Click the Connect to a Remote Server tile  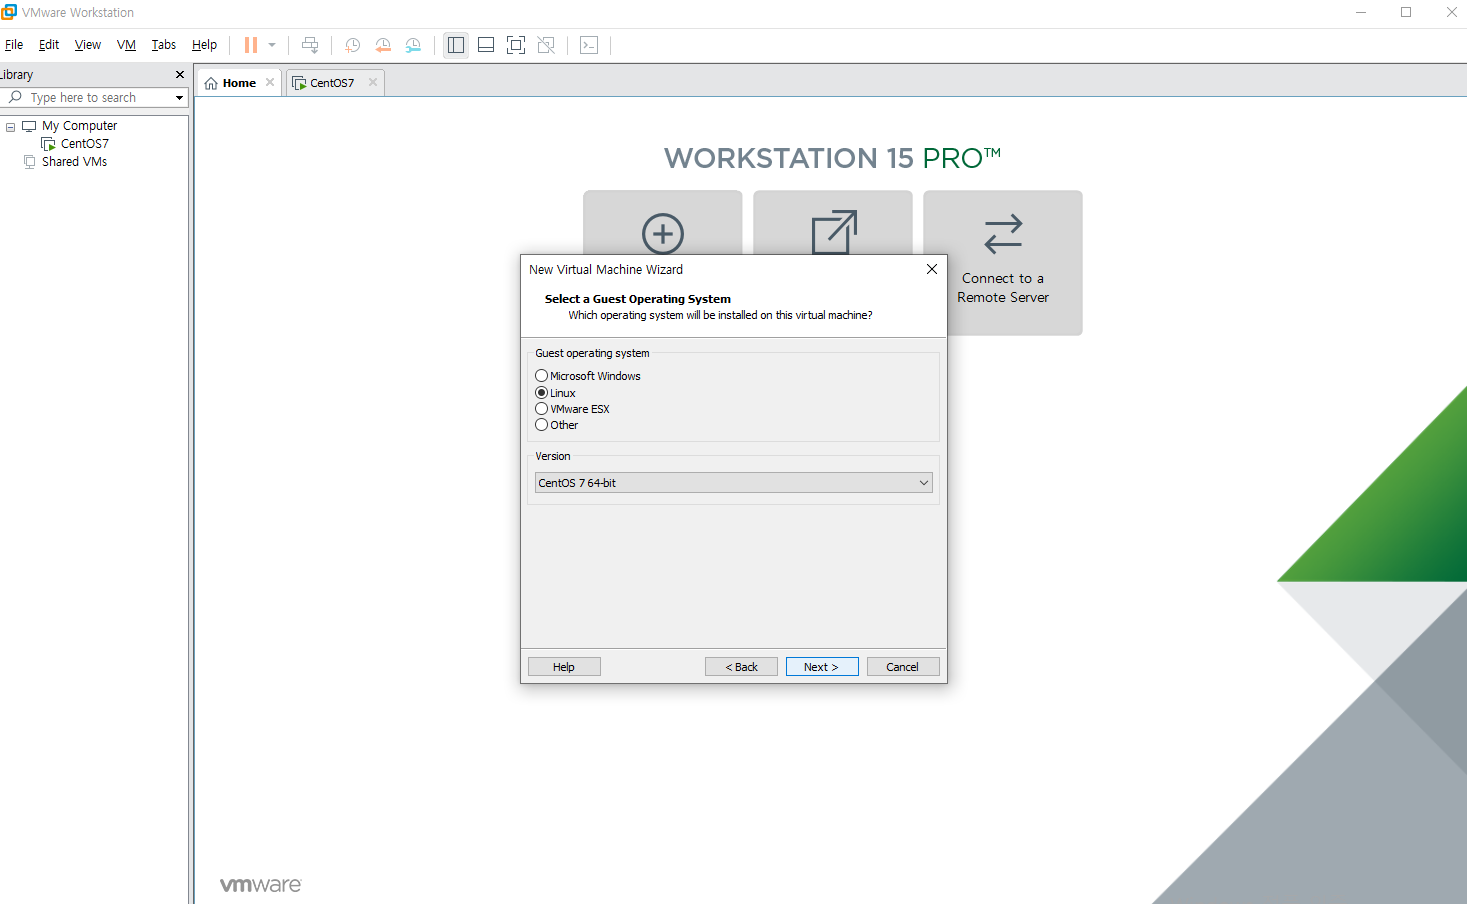[1003, 263]
